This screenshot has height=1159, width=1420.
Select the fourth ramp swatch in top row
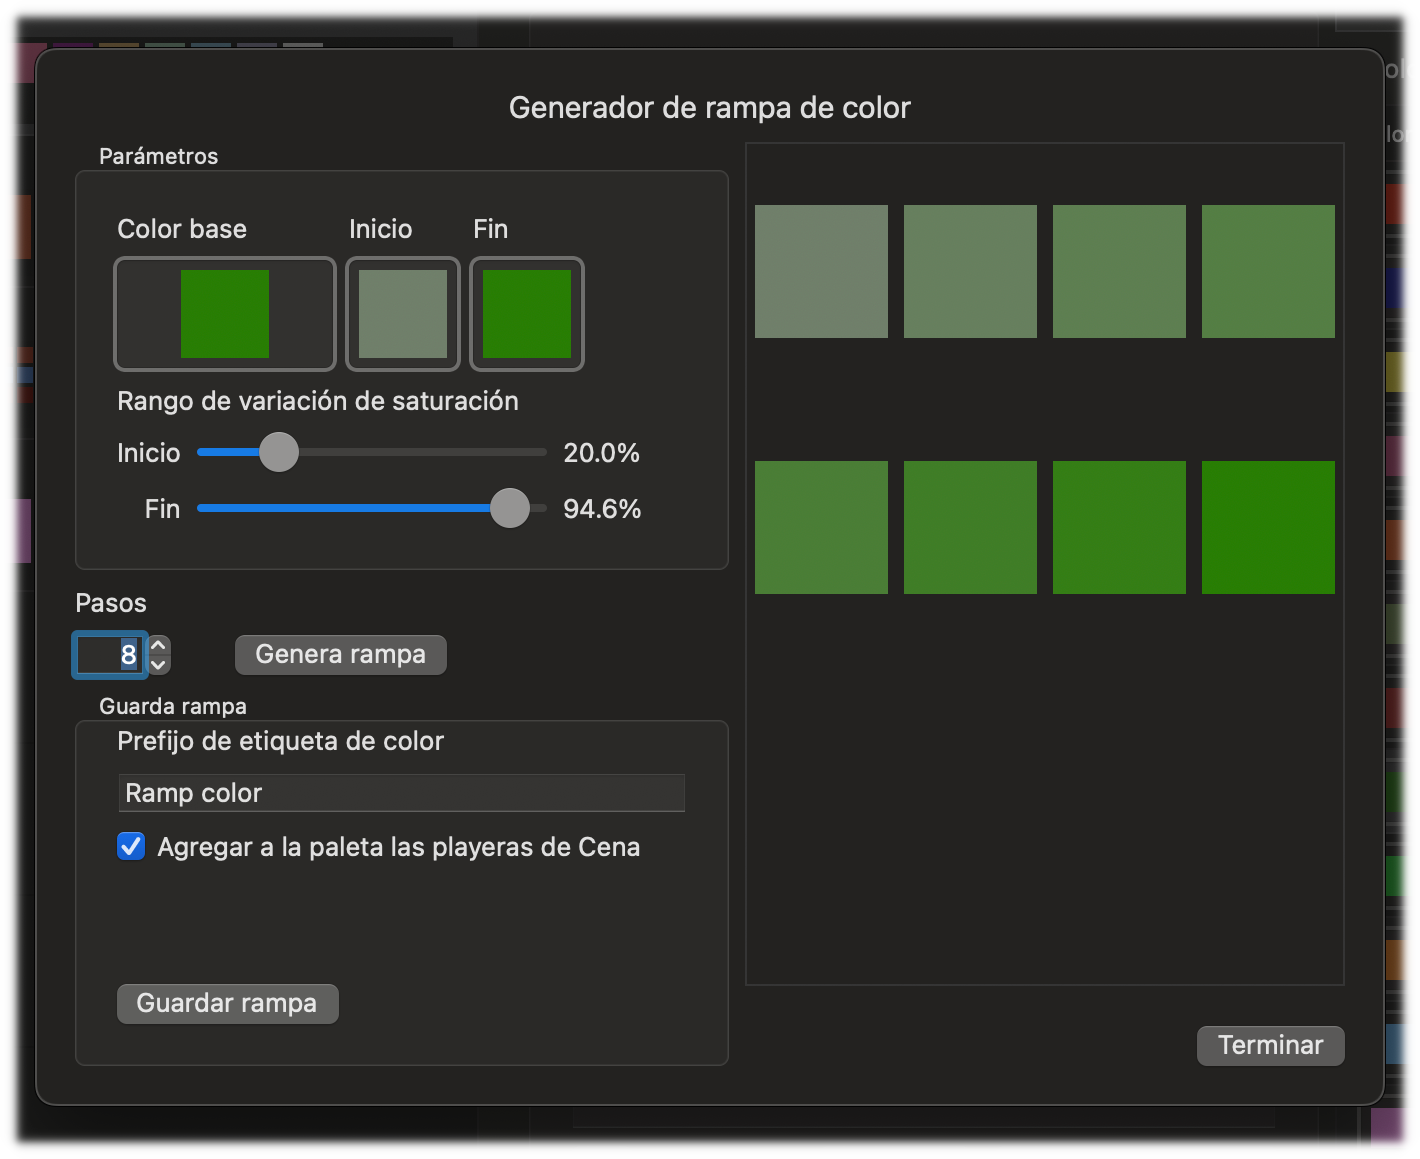tap(1268, 271)
